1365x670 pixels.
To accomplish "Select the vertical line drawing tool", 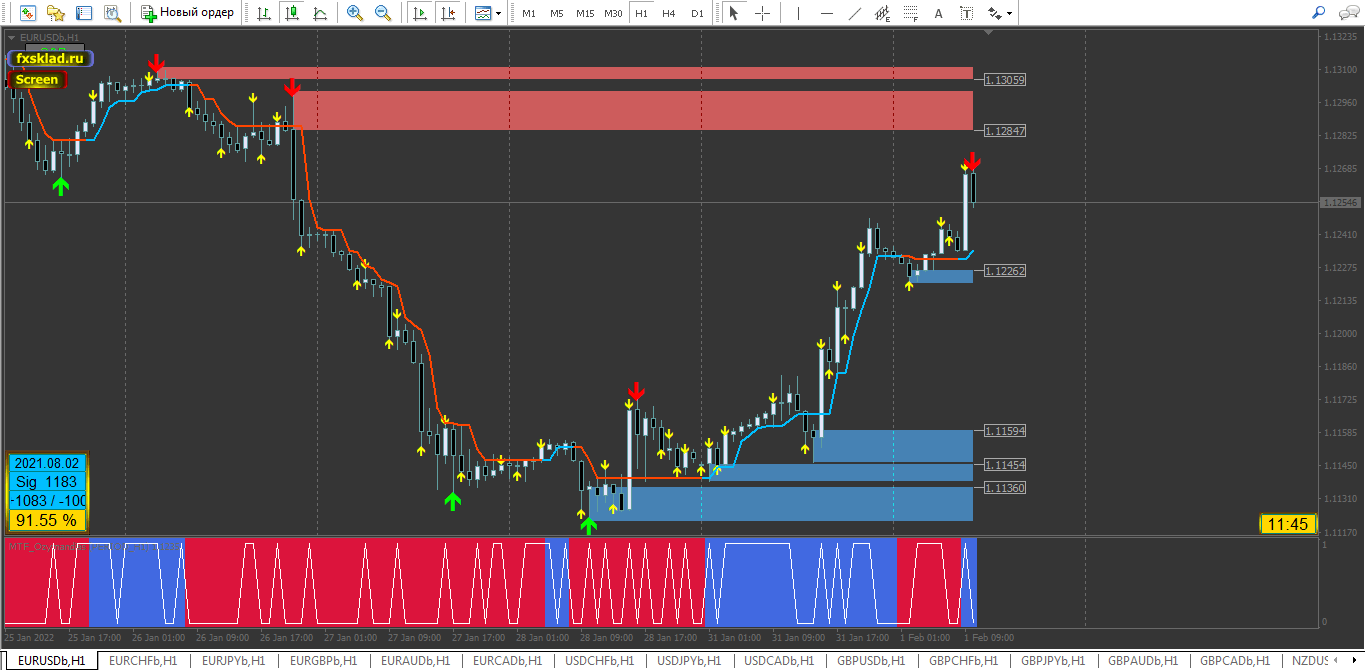I will [x=798, y=13].
